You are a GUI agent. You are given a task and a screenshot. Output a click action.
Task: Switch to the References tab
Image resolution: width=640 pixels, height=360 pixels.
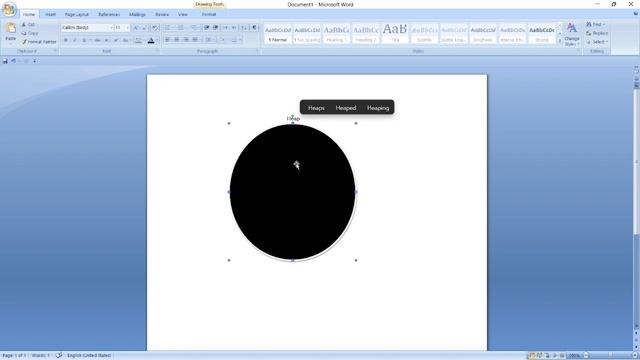click(109, 14)
